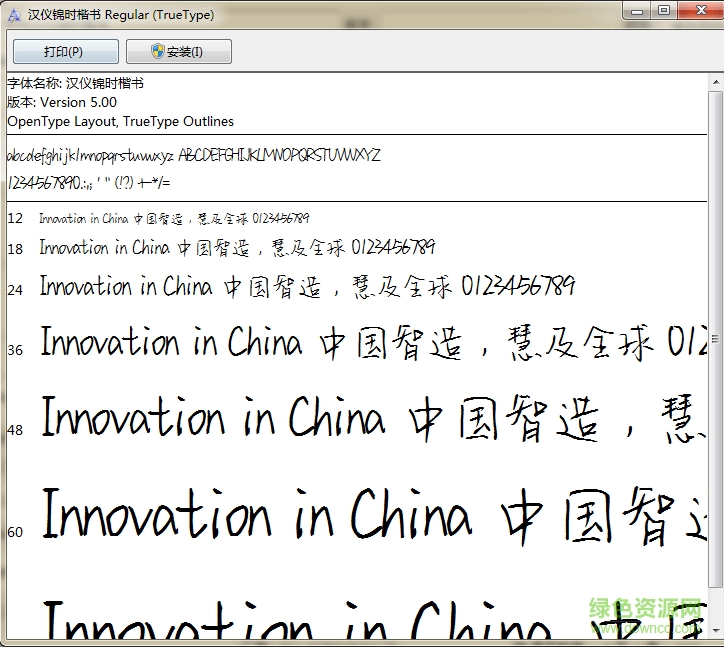724x647 pixels.
Task: Click the size 60 sample text line
Action: (x=374, y=515)
